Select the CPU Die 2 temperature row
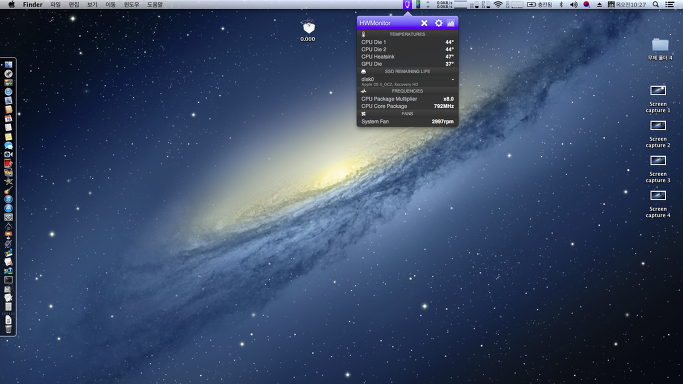 tap(407, 49)
